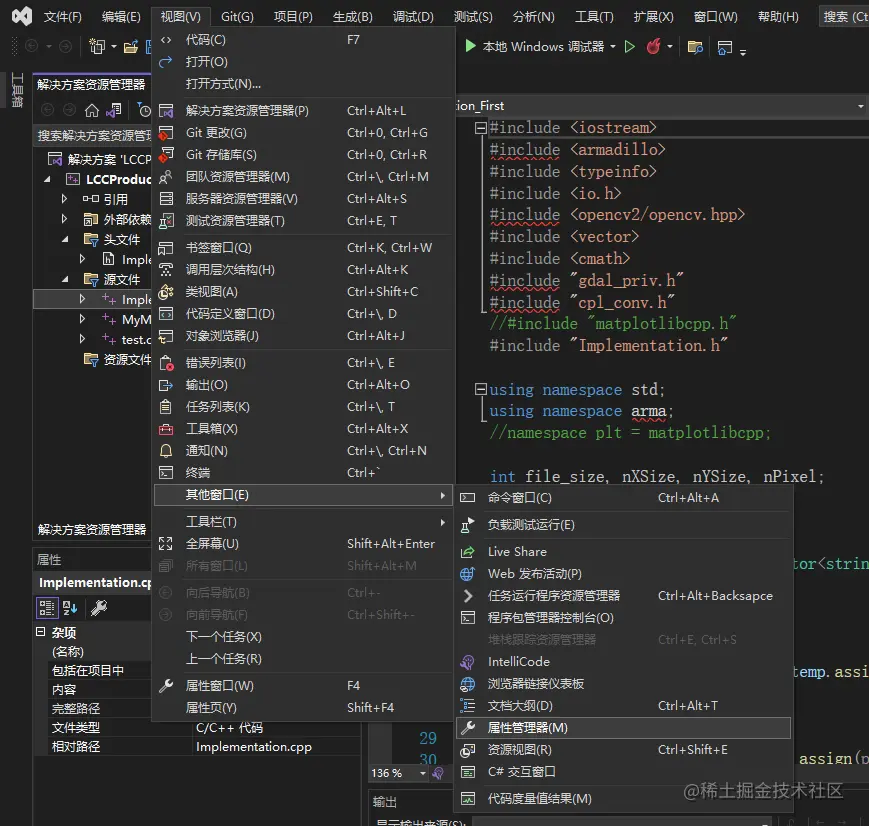Select 属性管理器(M) in submenu
This screenshot has height=826, width=869.
pyautogui.click(x=623, y=728)
